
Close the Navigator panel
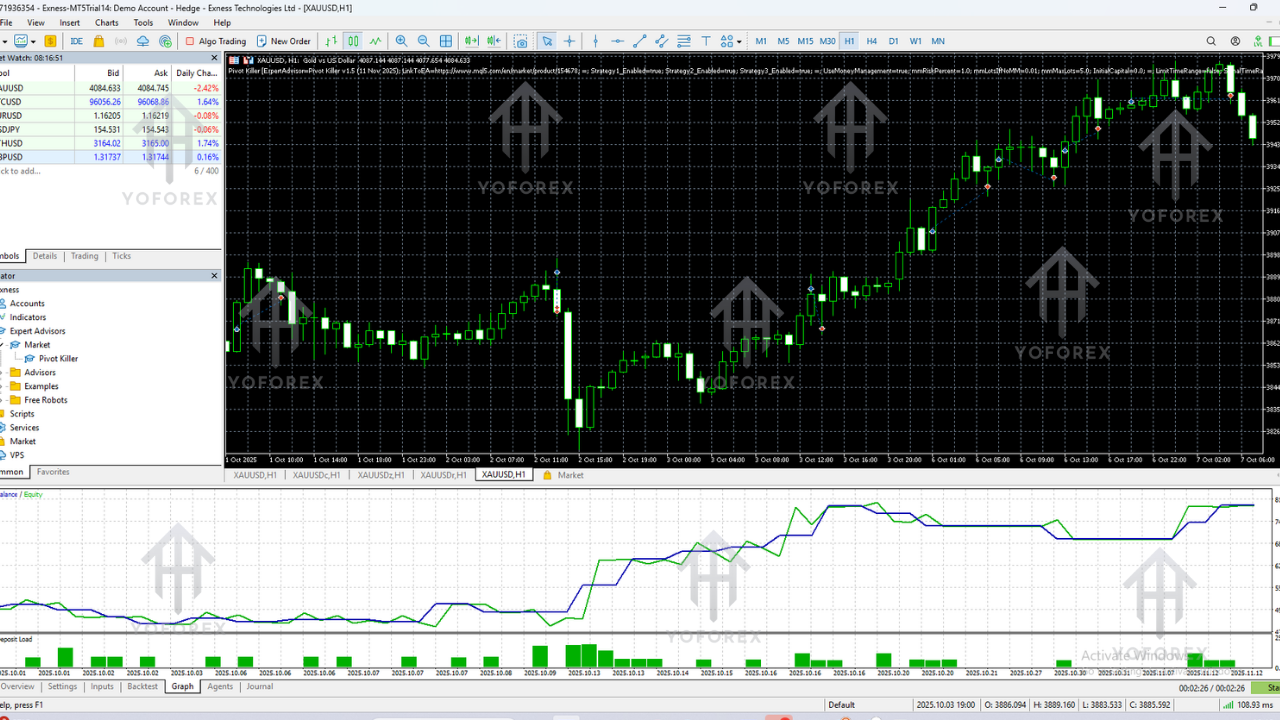[x=214, y=276]
